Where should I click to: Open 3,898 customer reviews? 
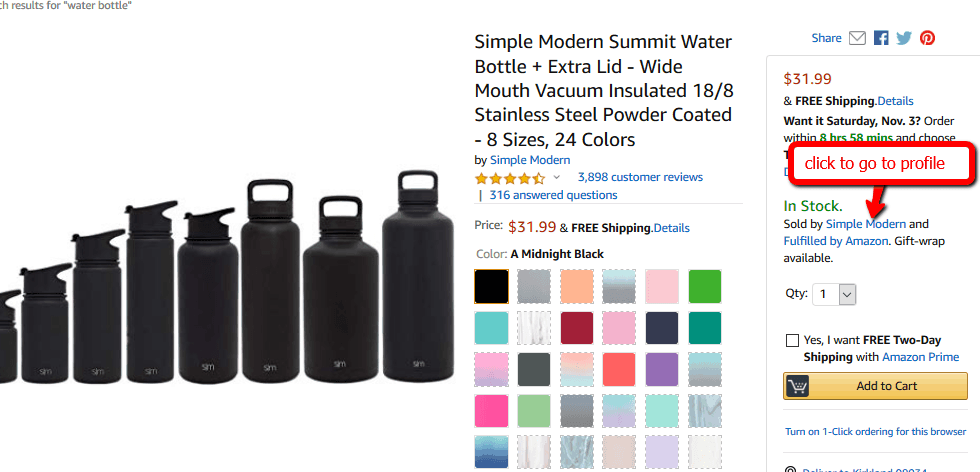point(640,177)
